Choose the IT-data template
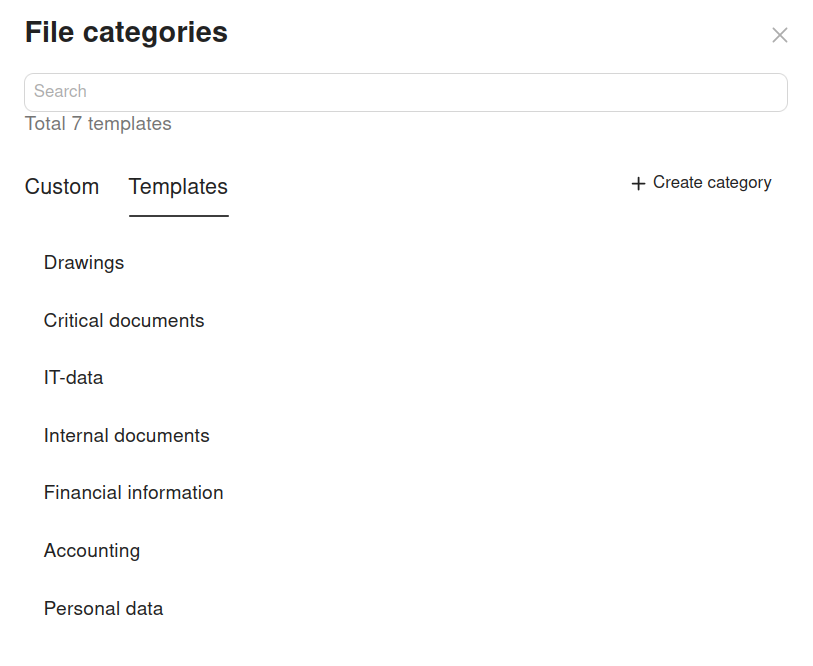The height and width of the screenshot is (666, 813). point(74,378)
